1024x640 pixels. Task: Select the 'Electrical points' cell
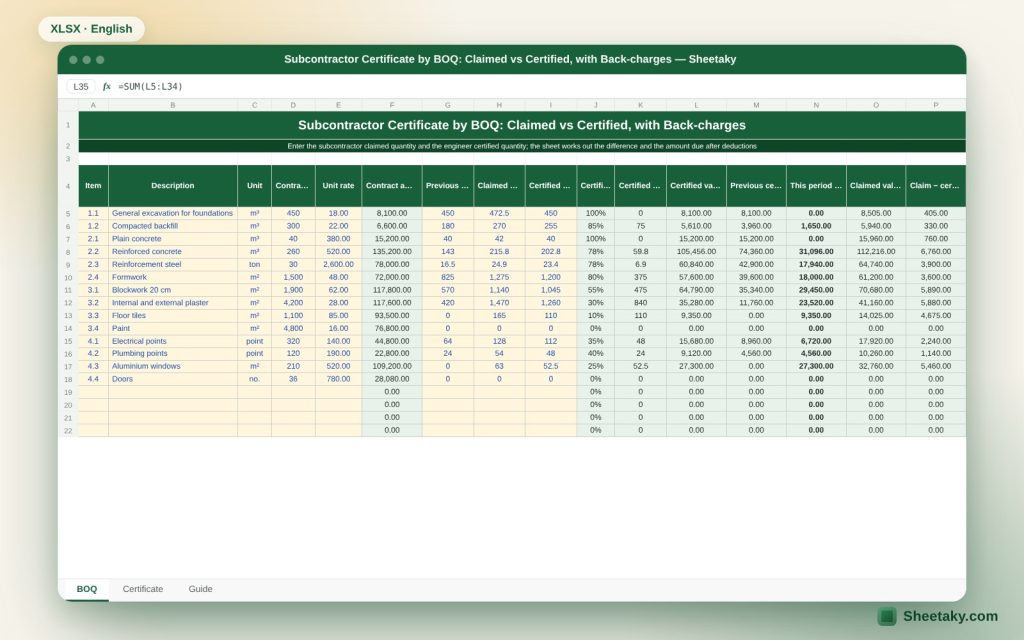(x=172, y=341)
